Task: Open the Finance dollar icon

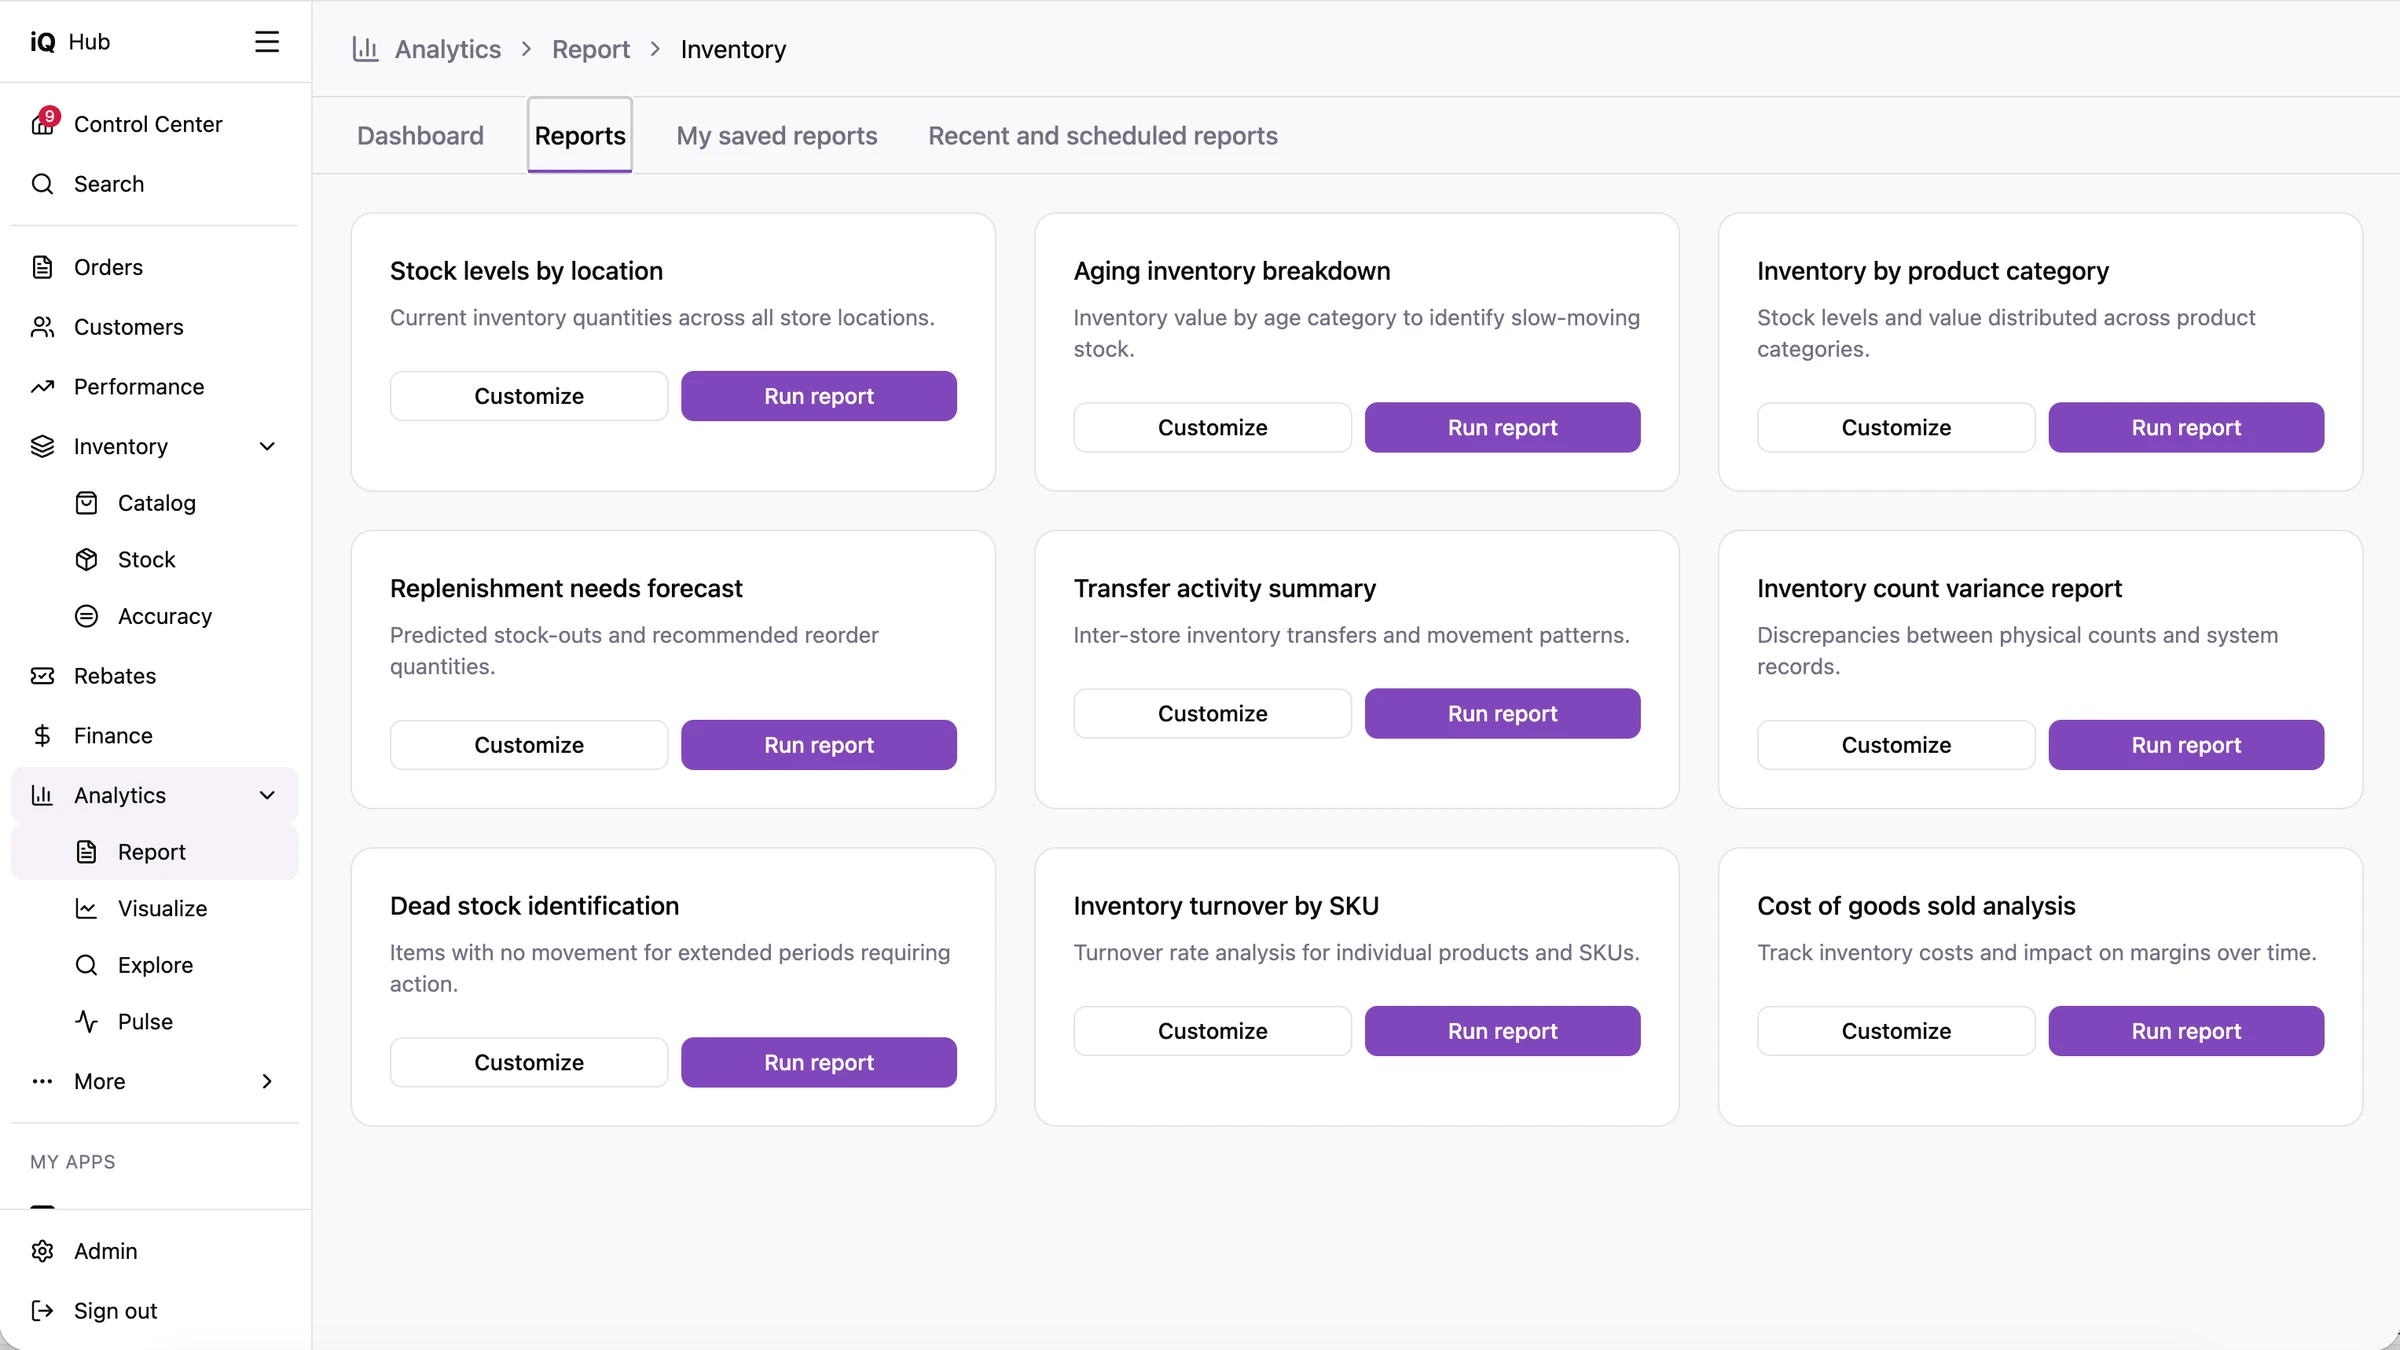Action: click(42, 736)
